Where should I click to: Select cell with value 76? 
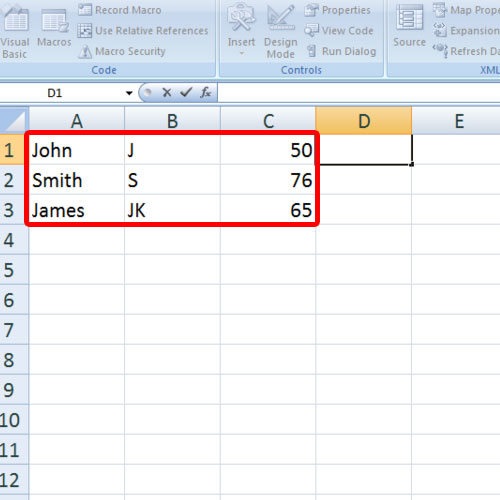[x=268, y=180]
